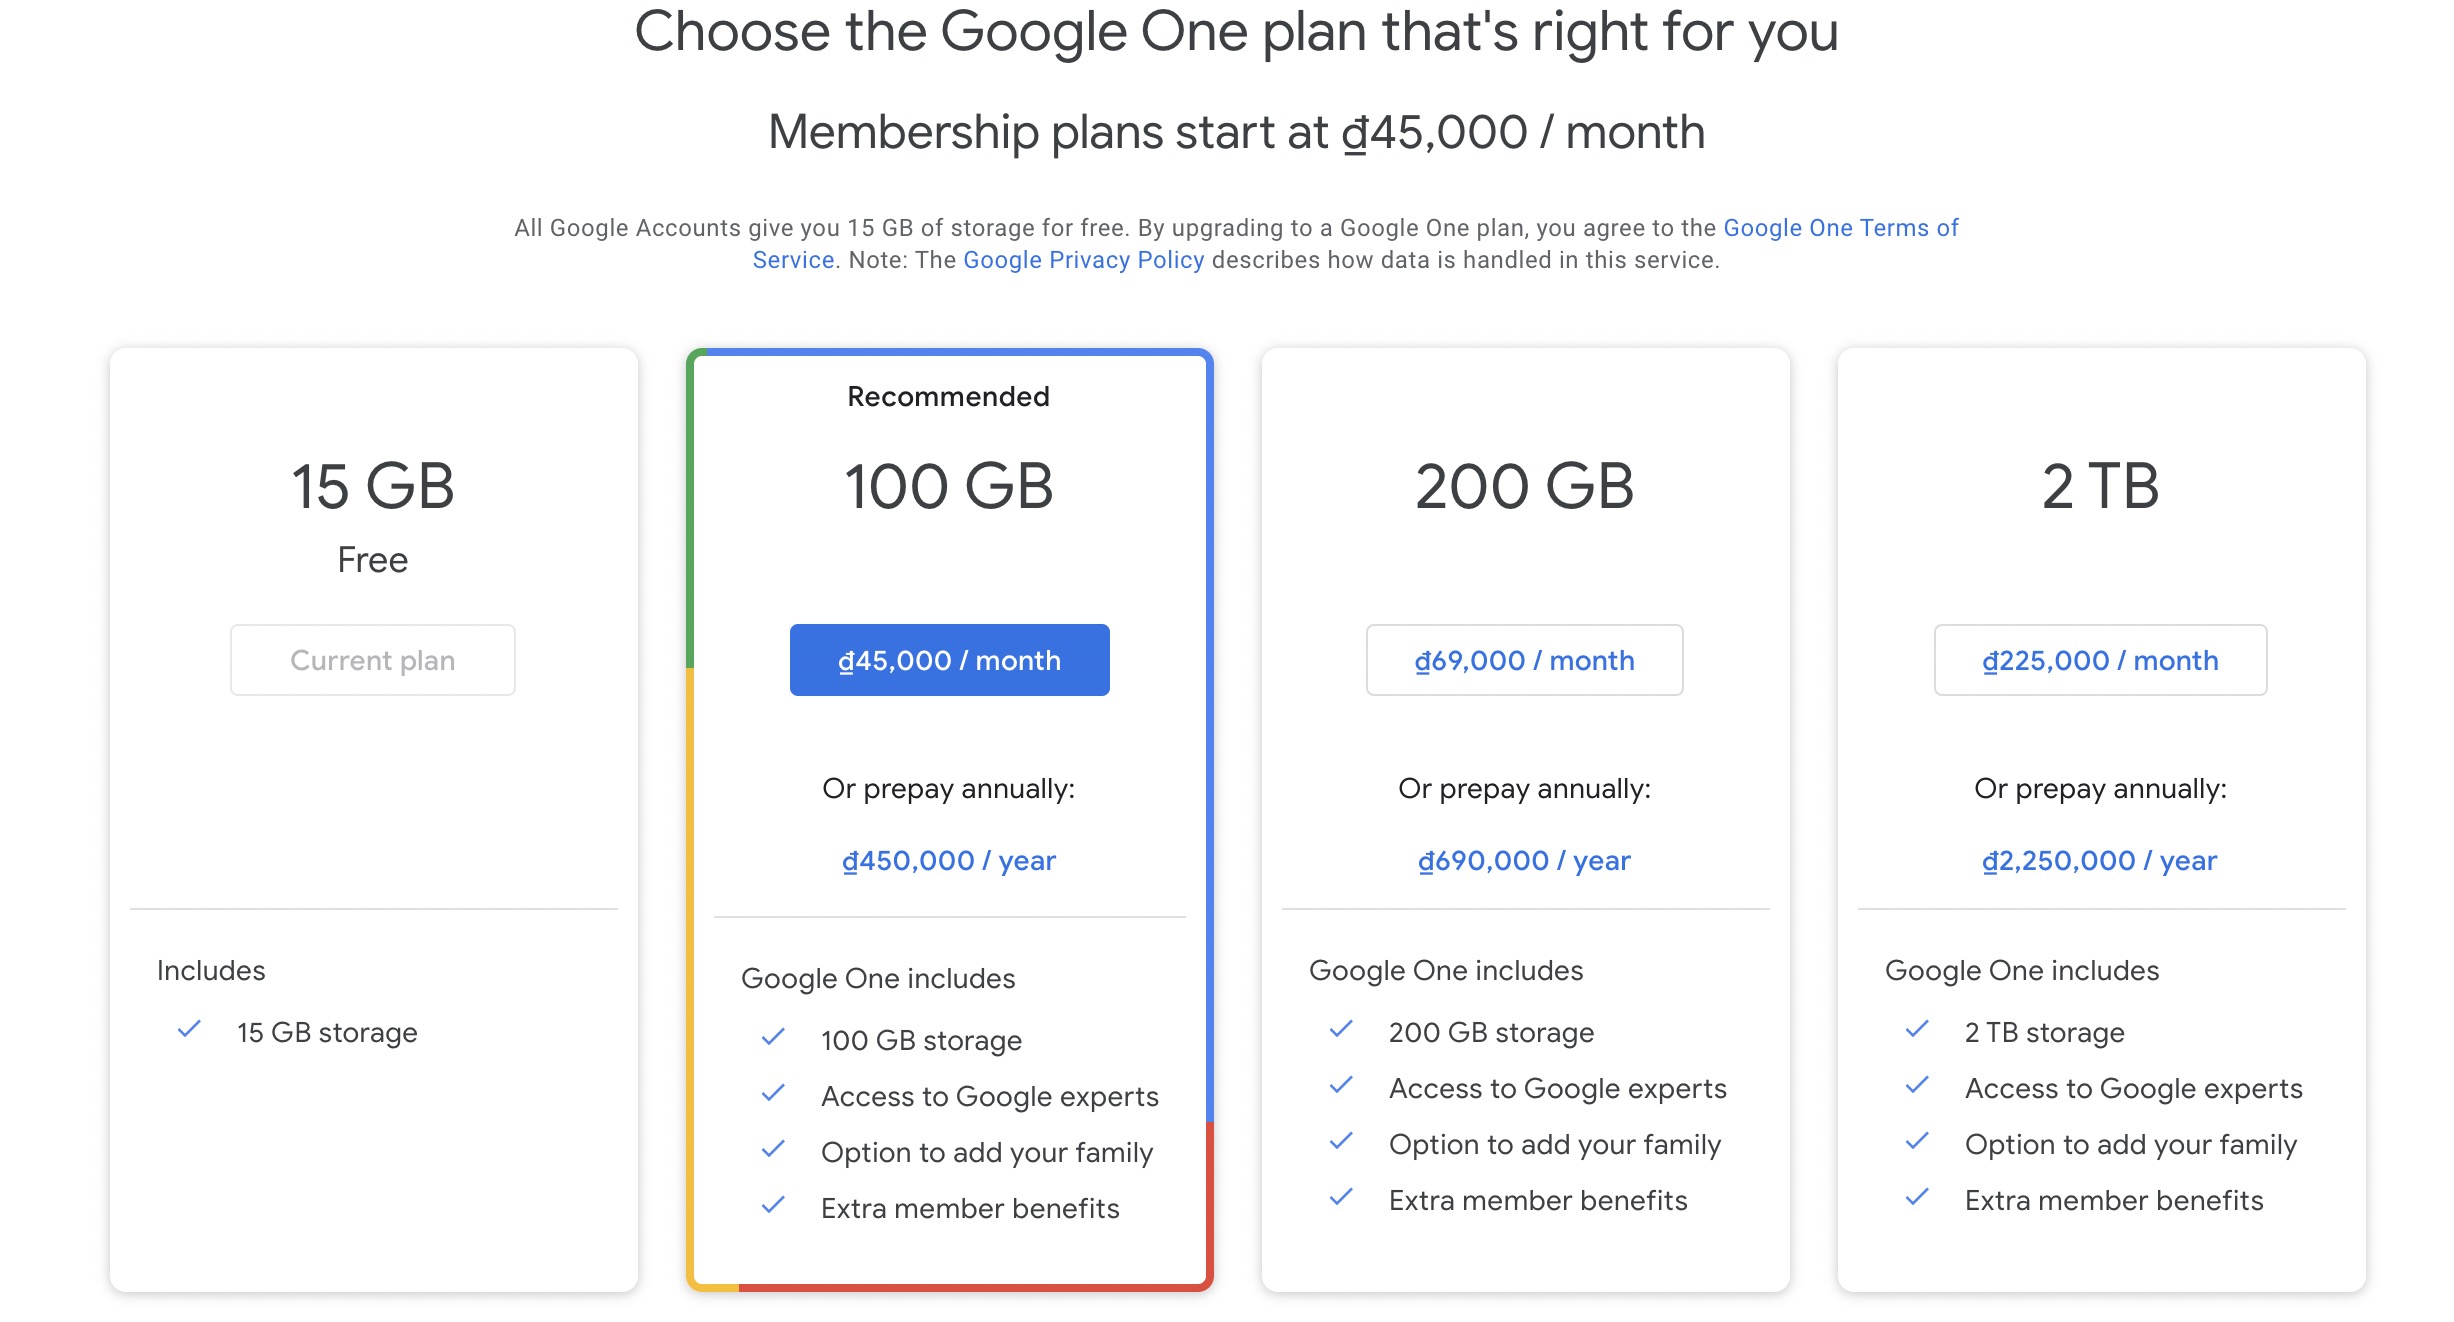This screenshot has height=1322, width=2454.
Task: Choose the ₫69,000 / month 200 GB plan
Action: pos(1524,660)
